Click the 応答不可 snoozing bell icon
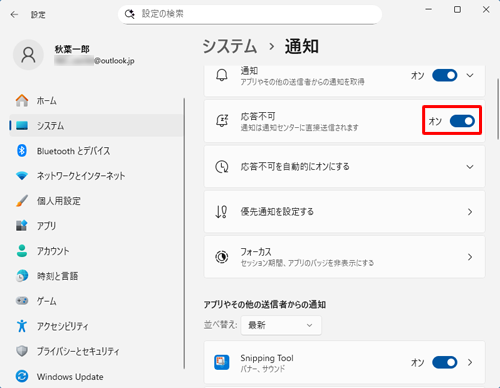Viewport: 500px width, 388px height. coord(222,121)
